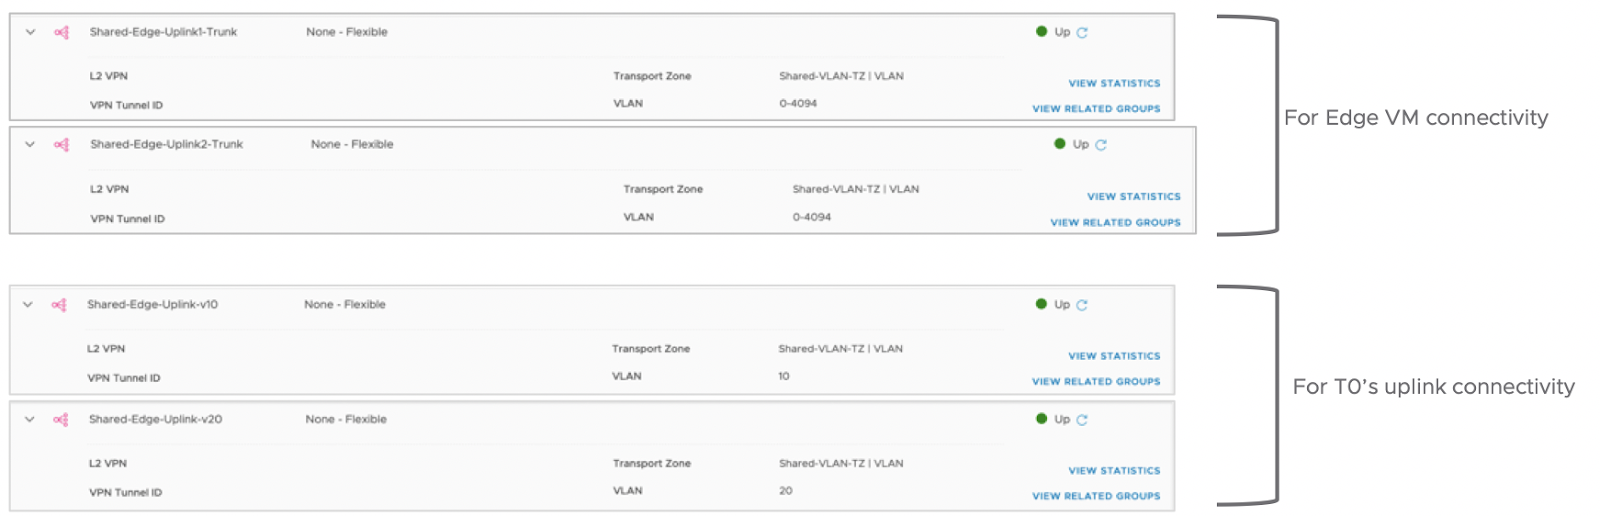Click segment icon for Shared-Edge-Uplink-v20

(x=61, y=420)
